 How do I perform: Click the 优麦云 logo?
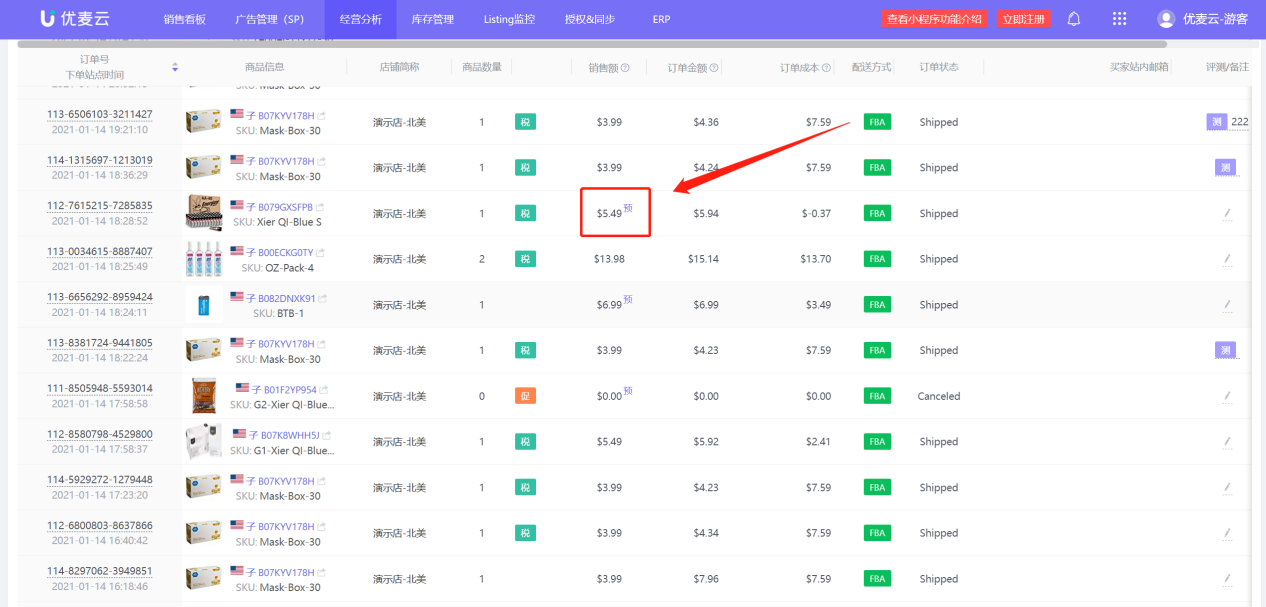pos(74,19)
